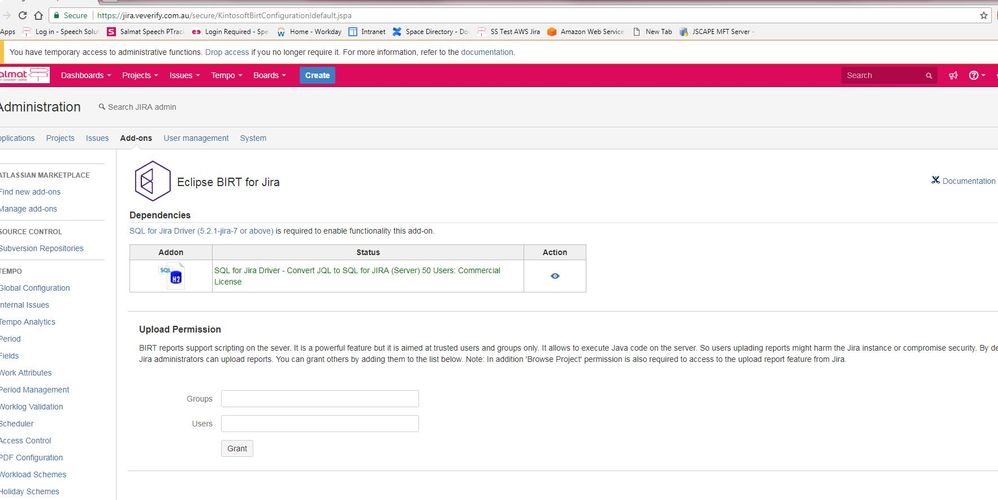
Task: Open Salmat Speech PTrac bookmark
Action: coord(146,31)
